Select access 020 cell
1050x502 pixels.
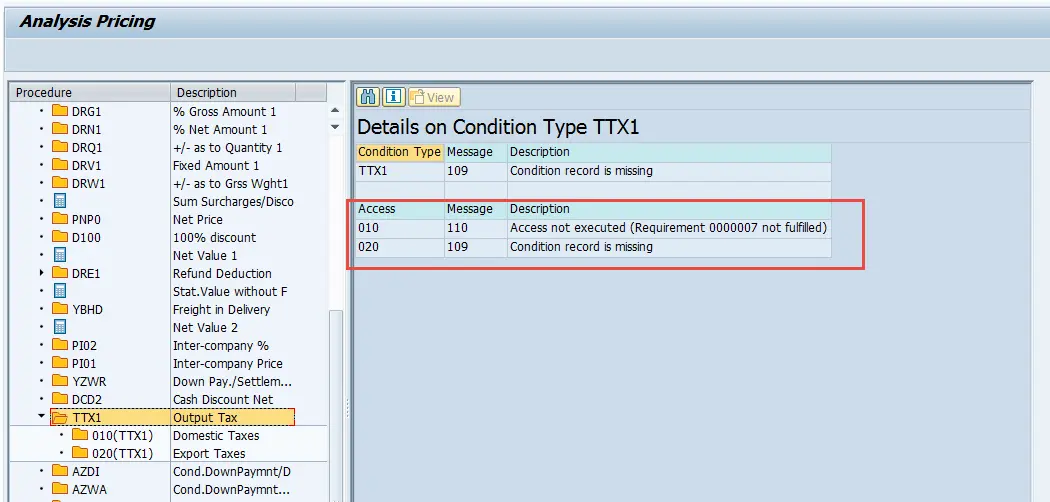coord(400,247)
